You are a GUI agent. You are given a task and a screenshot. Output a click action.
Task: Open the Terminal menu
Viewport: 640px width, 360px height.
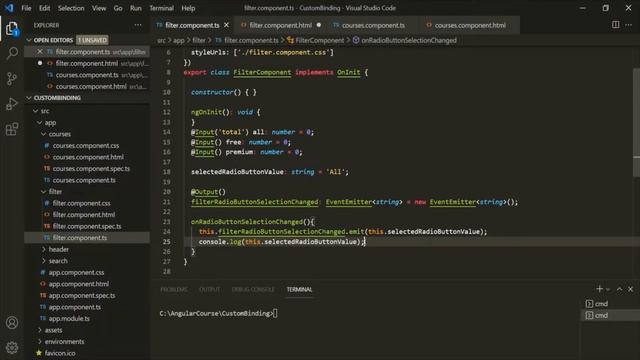pyautogui.click(x=161, y=8)
